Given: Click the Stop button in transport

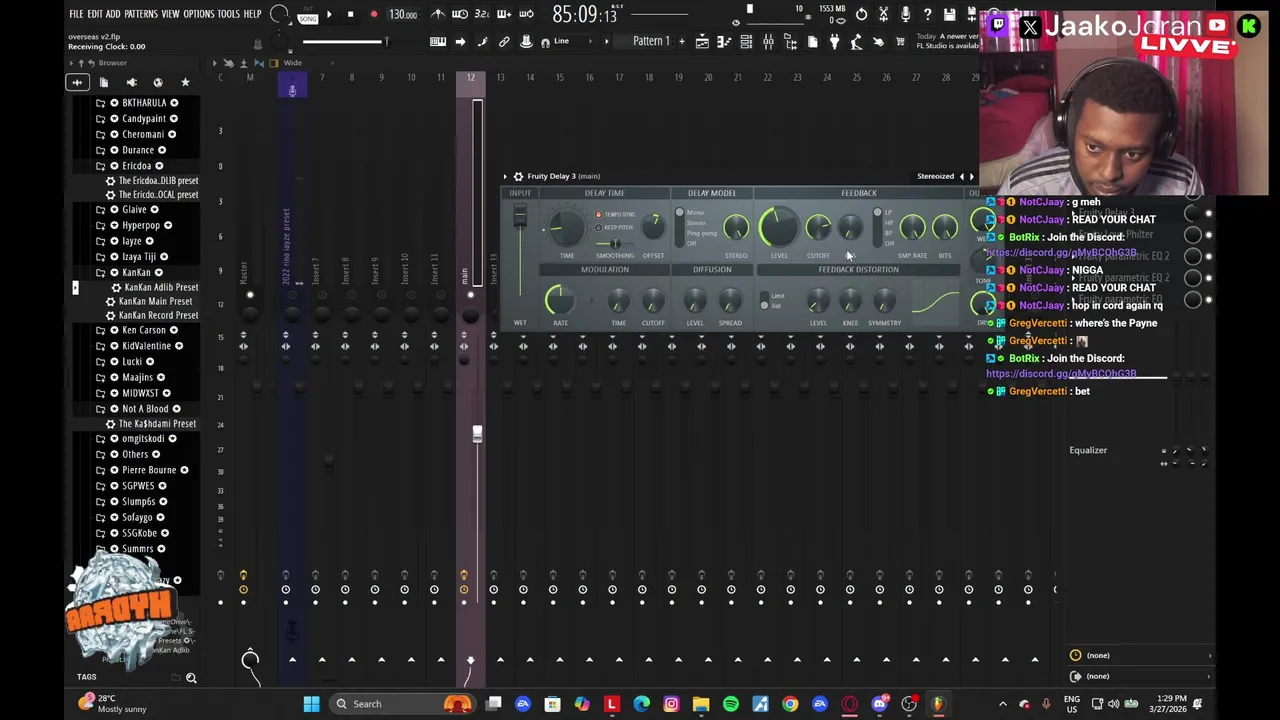Looking at the screenshot, I should point(350,14).
